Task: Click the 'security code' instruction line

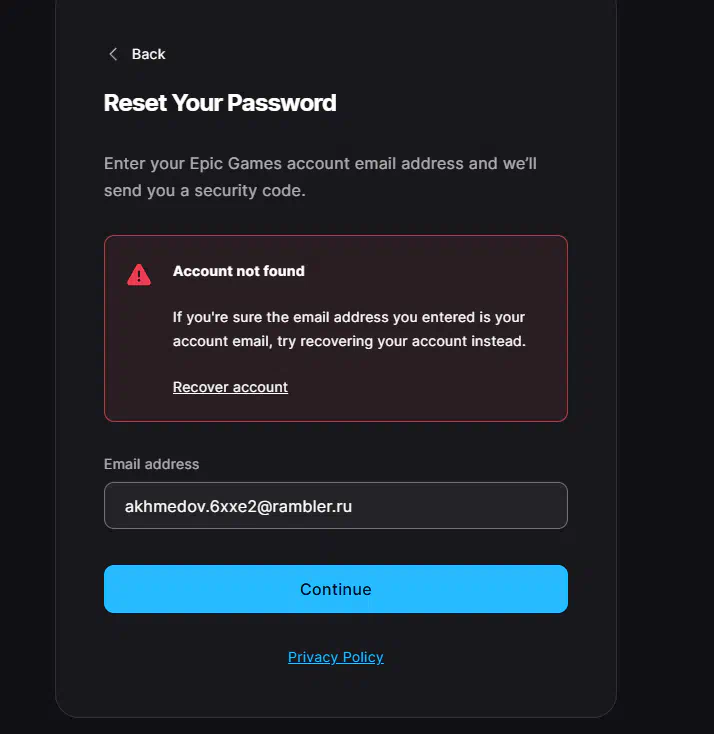Action: pos(204,190)
